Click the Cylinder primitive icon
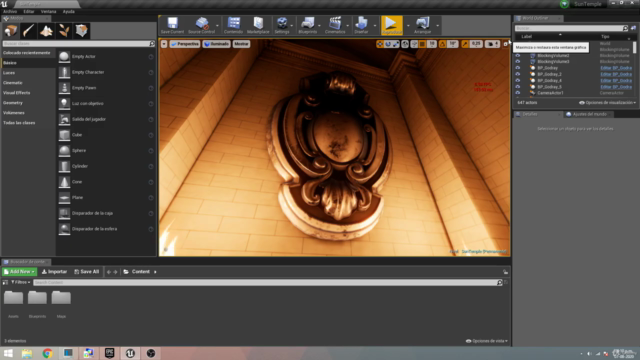Screen dimensions: 640x360 (64, 167)
